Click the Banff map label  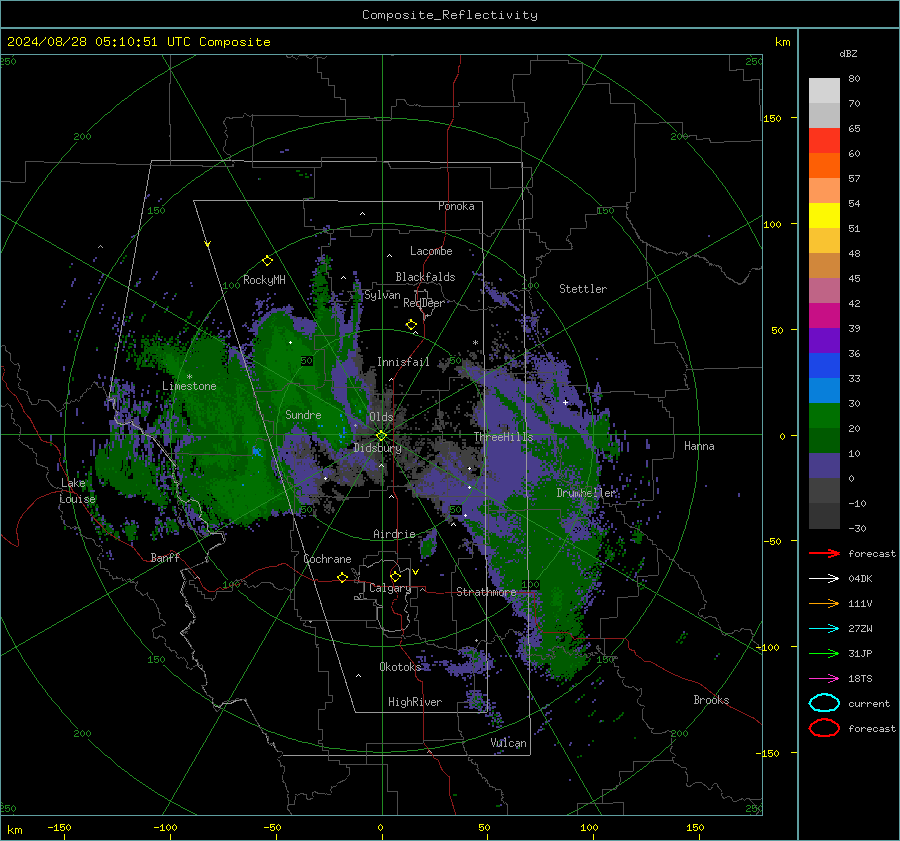tap(165, 557)
